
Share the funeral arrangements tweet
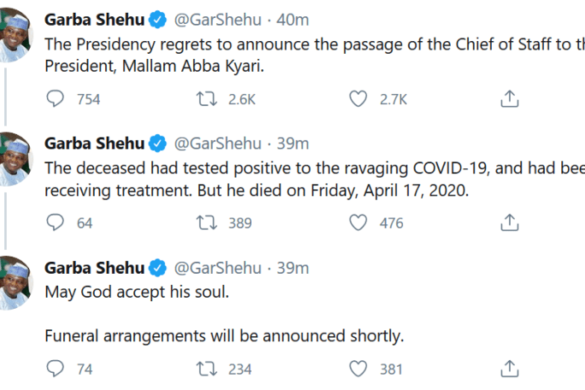click(x=510, y=368)
